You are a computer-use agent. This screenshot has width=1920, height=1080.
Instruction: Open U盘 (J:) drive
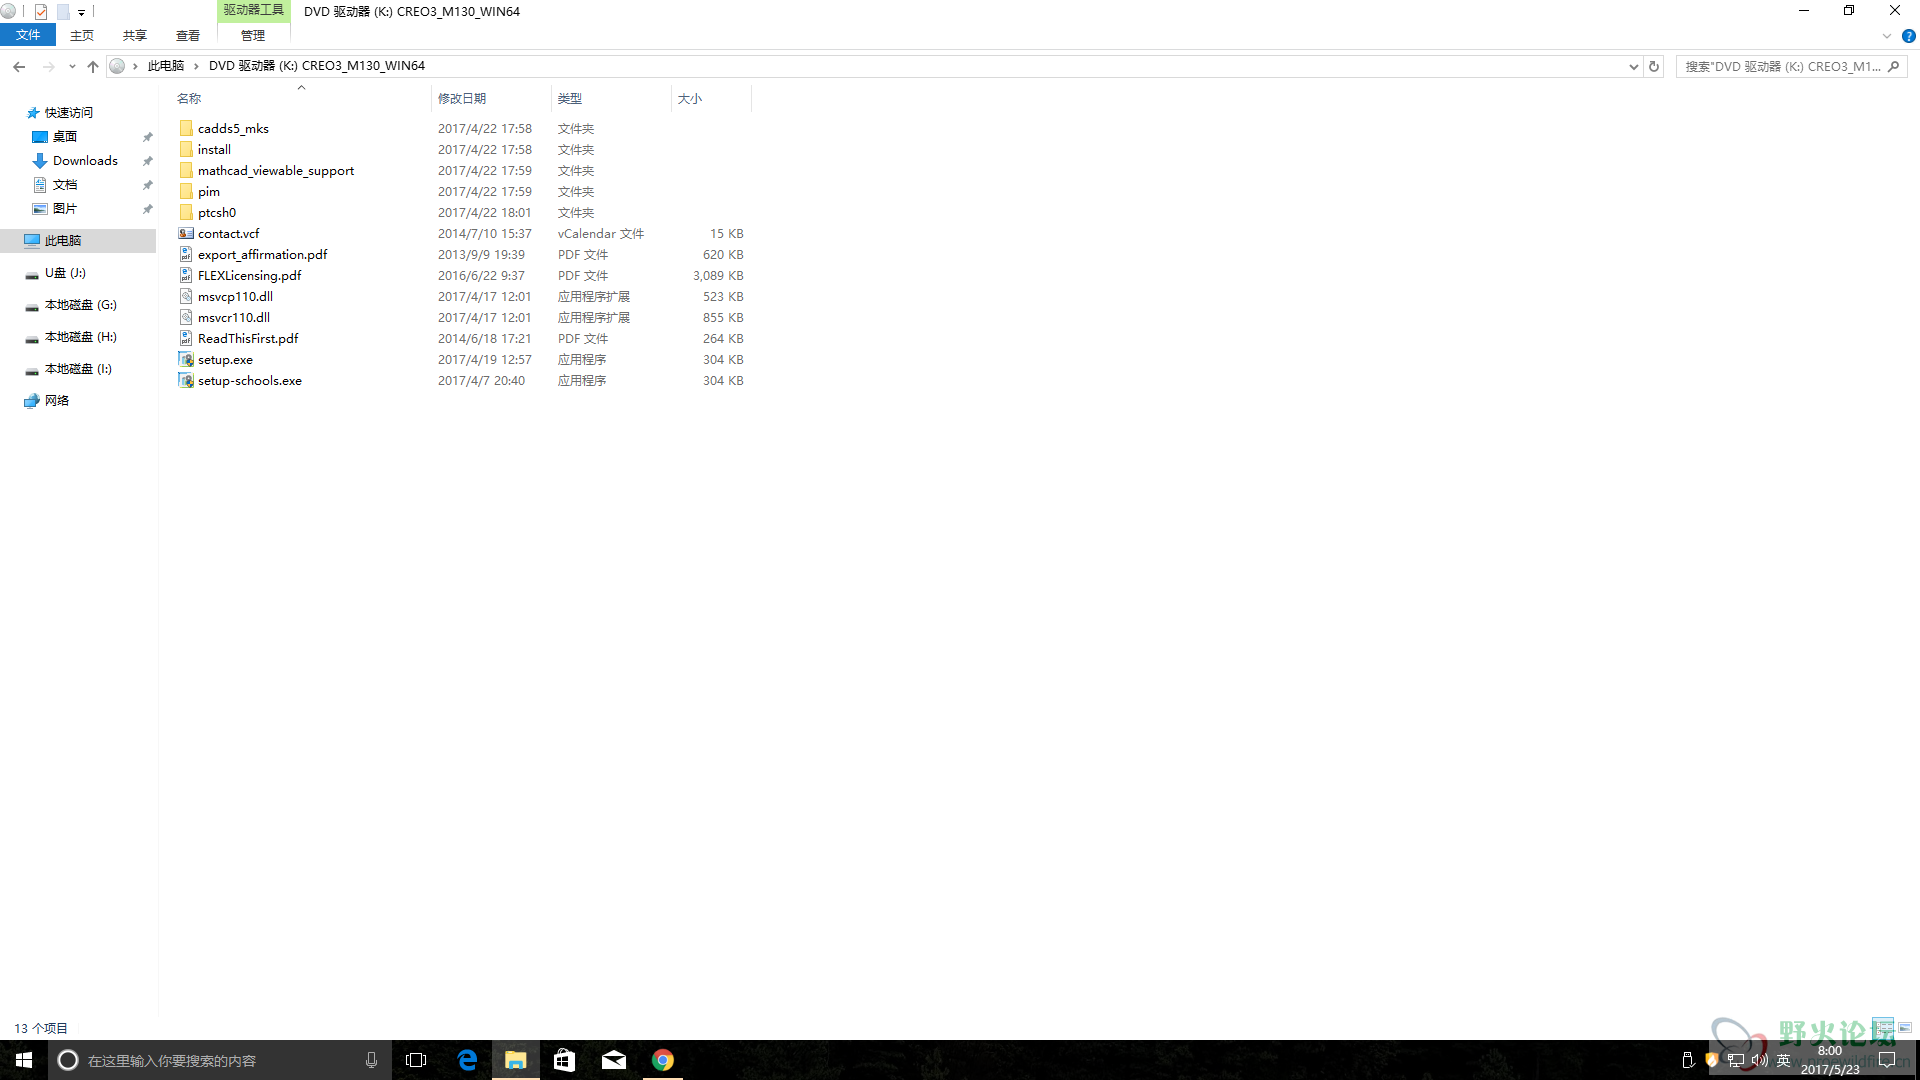(65, 272)
